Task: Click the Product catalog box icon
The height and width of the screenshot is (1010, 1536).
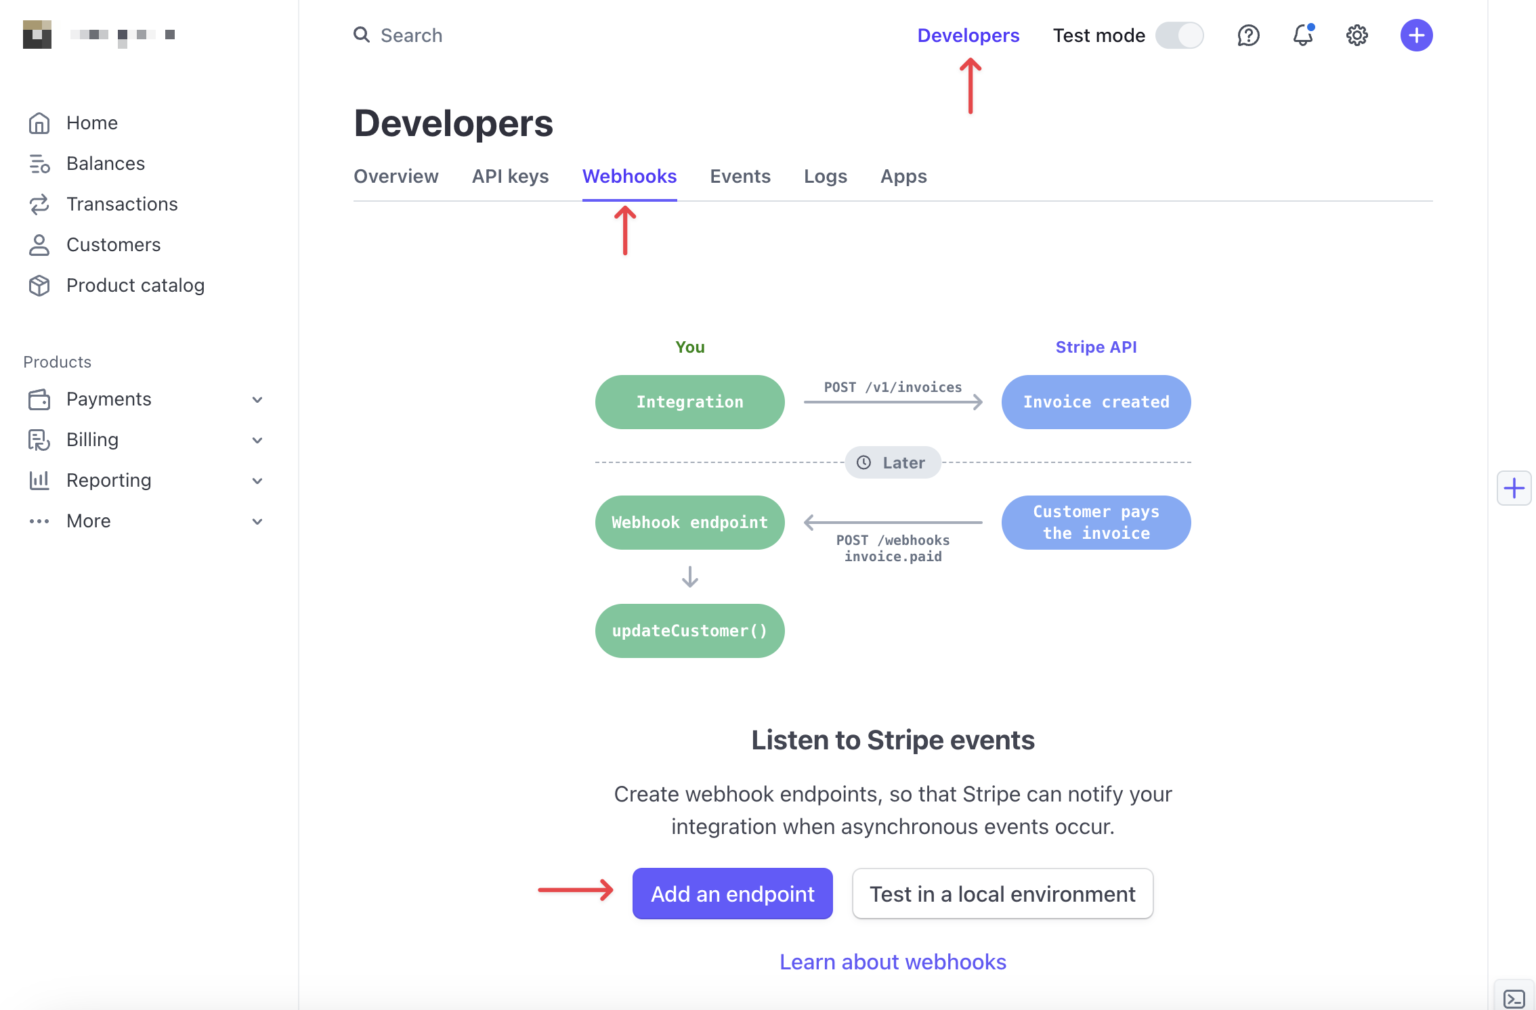Action: (39, 286)
